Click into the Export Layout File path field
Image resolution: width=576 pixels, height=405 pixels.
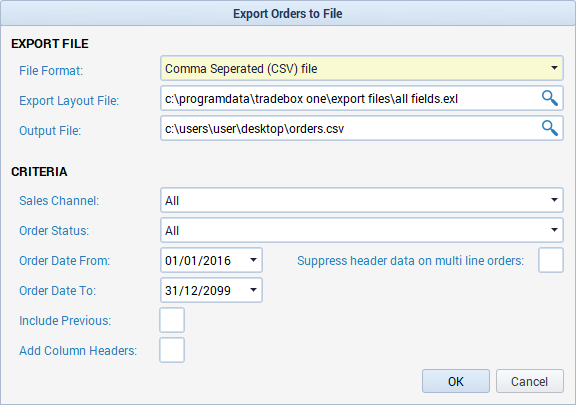pyautogui.click(x=349, y=98)
